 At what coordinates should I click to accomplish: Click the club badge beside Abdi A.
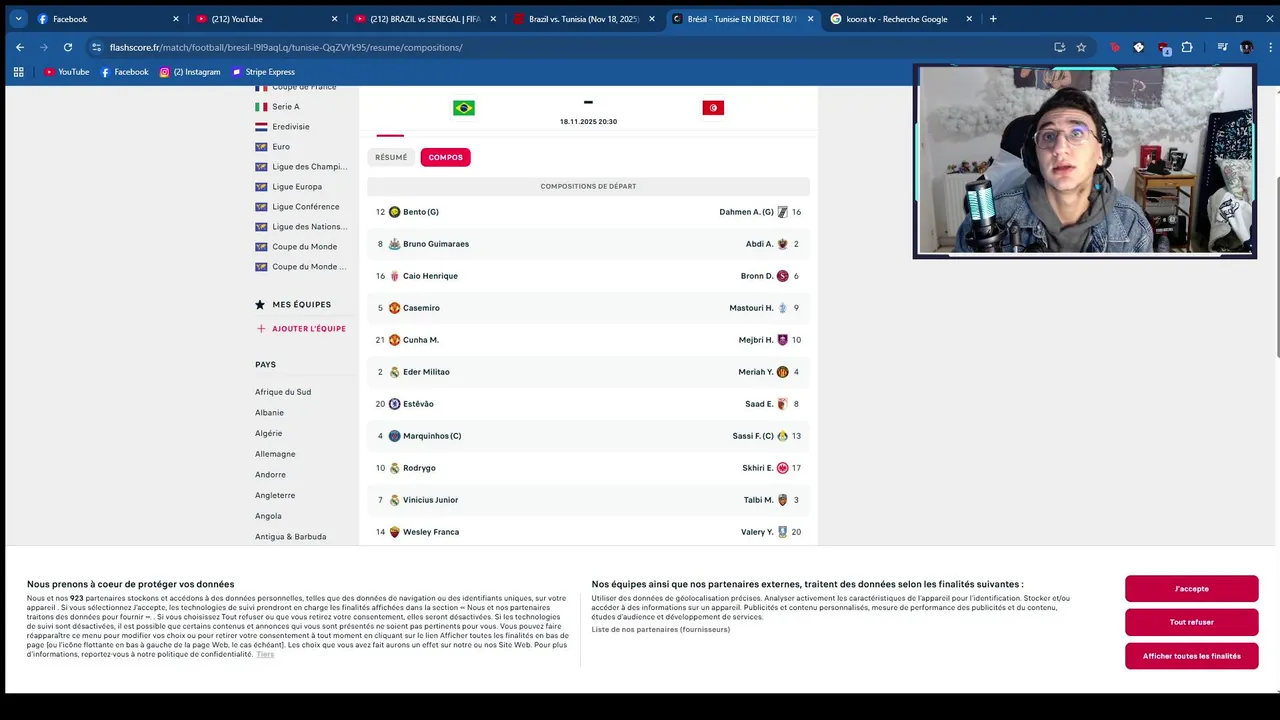pyautogui.click(x=783, y=244)
